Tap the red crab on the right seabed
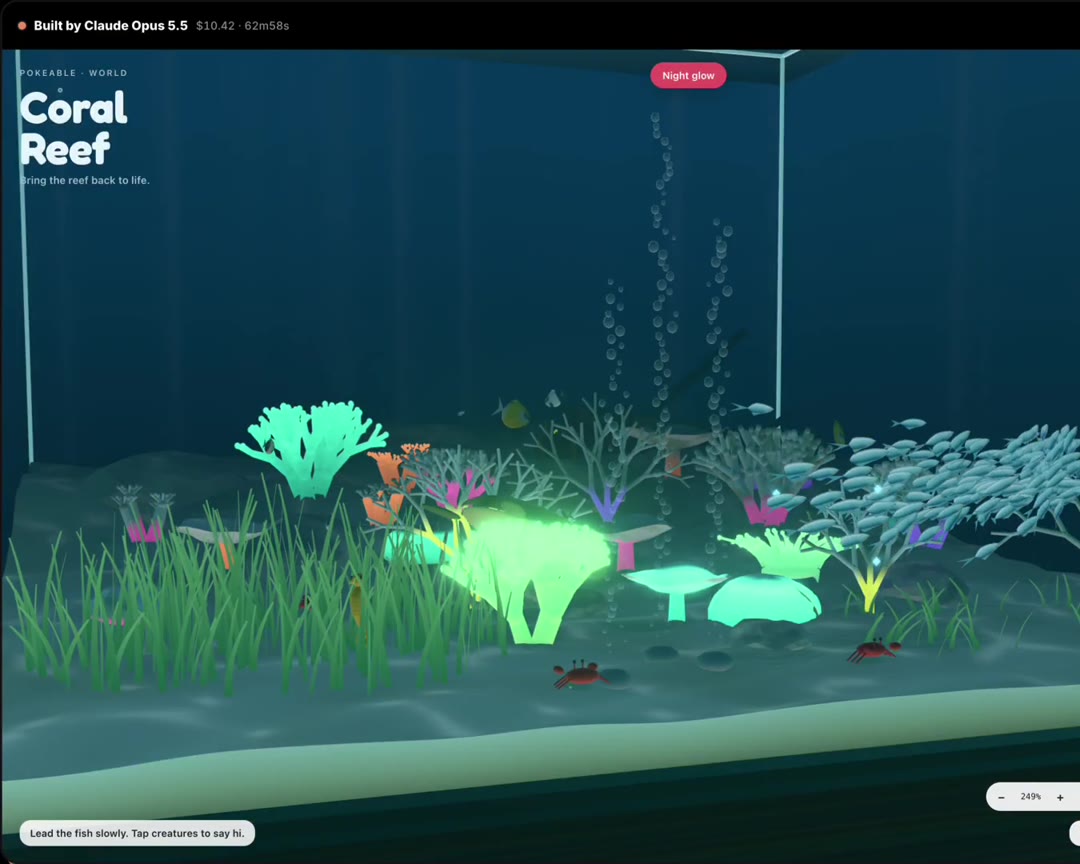The width and height of the screenshot is (1080, 864). 875,649
